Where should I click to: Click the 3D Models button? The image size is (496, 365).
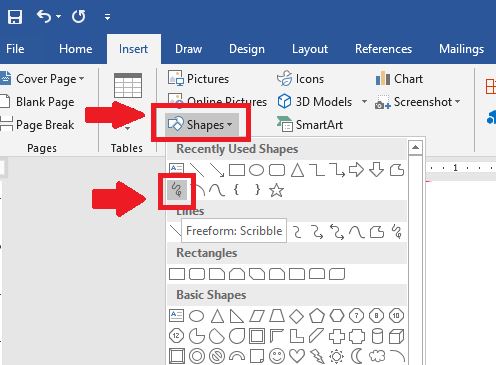(315, 102)
